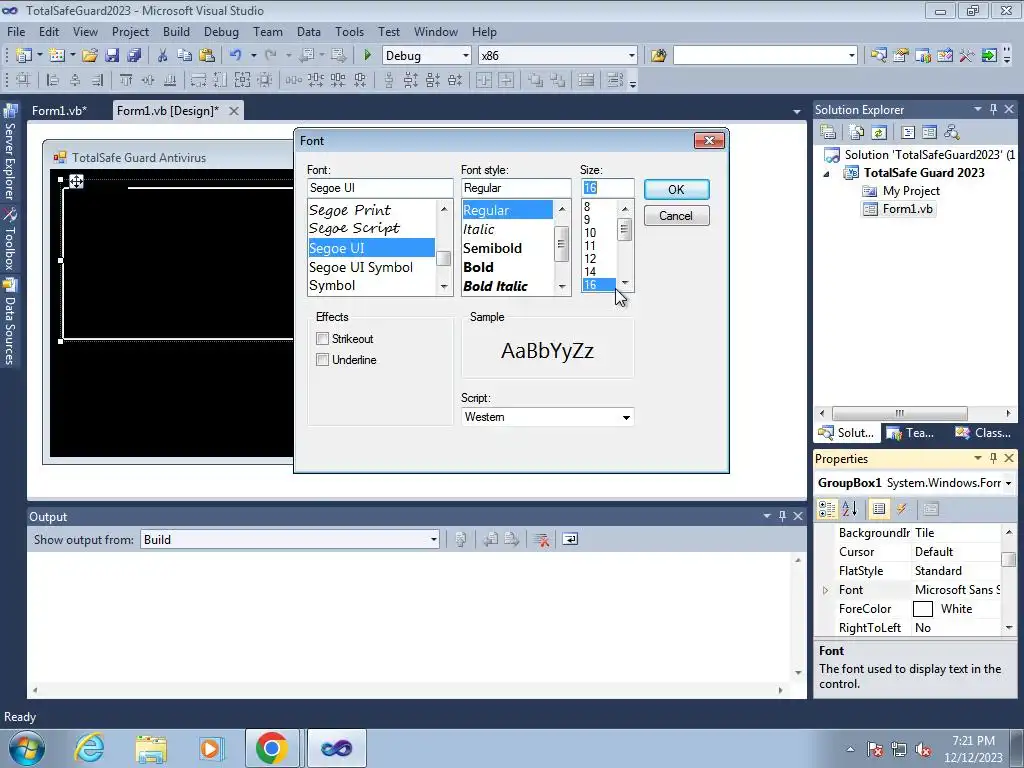Click View Code icon in Solution Explorer
This screenshot has height=768, width=1024.
pyautogui.click(x=908, y=132)
